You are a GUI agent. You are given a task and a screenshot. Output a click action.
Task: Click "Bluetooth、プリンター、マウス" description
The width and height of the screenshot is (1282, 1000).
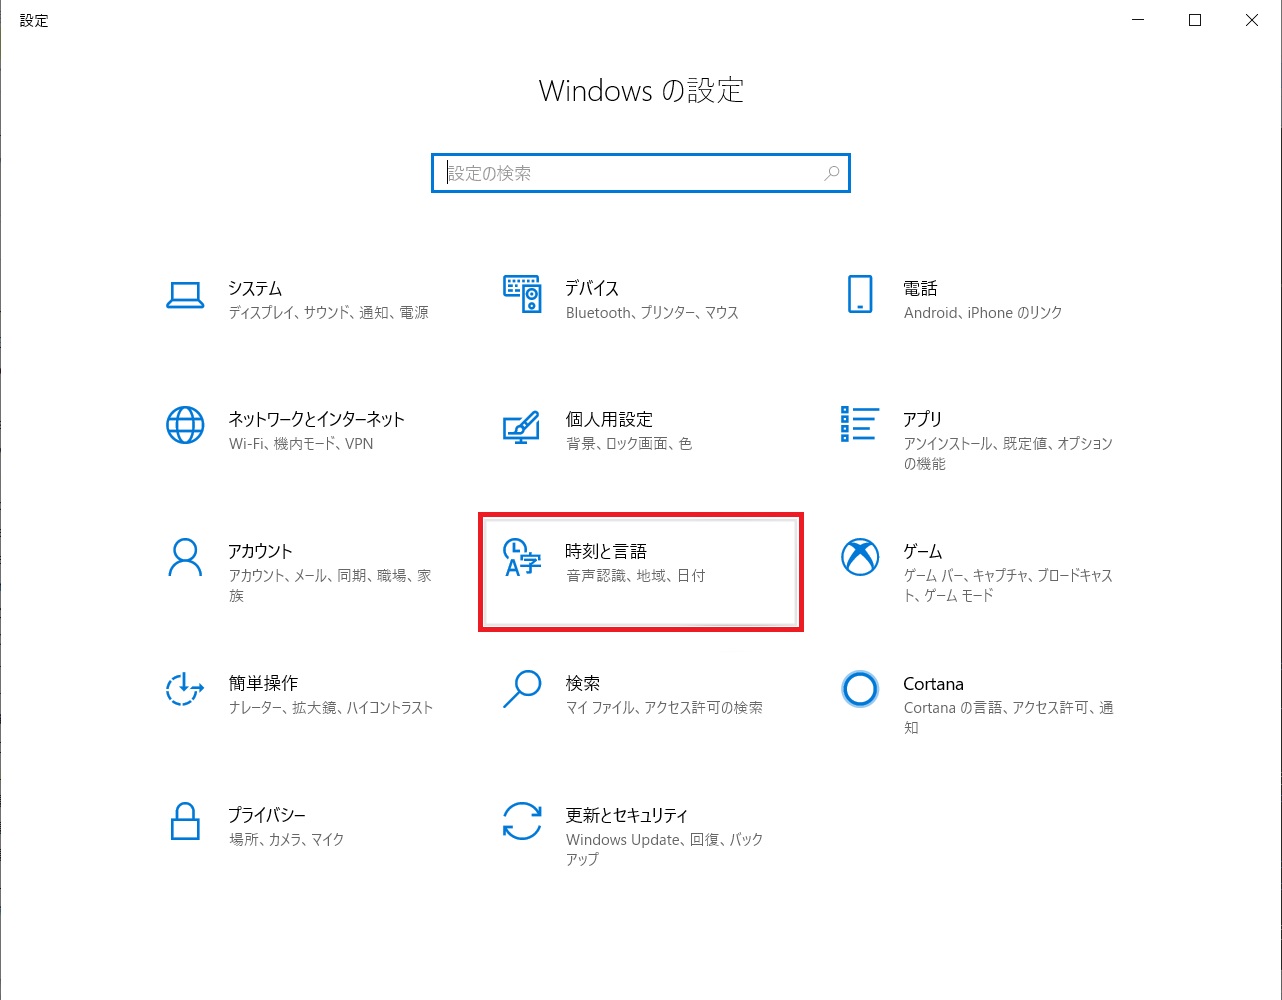(652, 313)
